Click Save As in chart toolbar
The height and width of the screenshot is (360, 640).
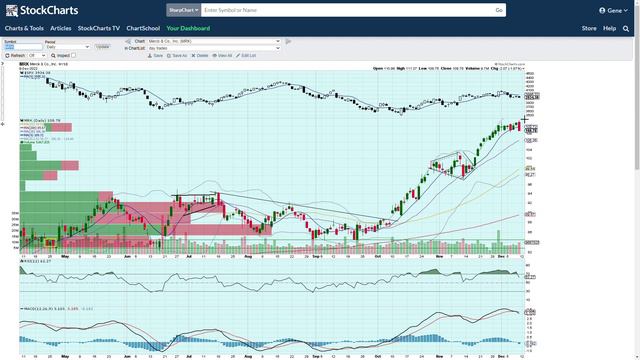click(x=177, y=56)
